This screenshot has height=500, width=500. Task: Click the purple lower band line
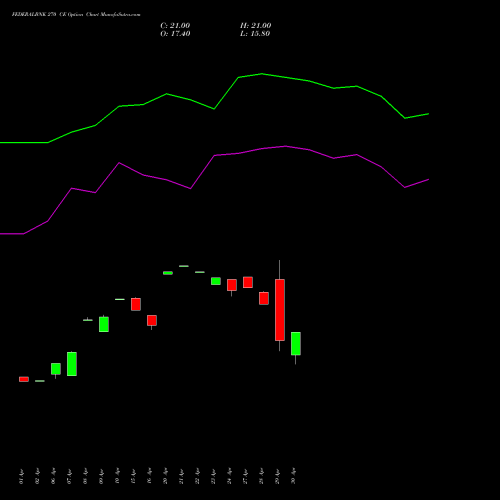point(214,155)
